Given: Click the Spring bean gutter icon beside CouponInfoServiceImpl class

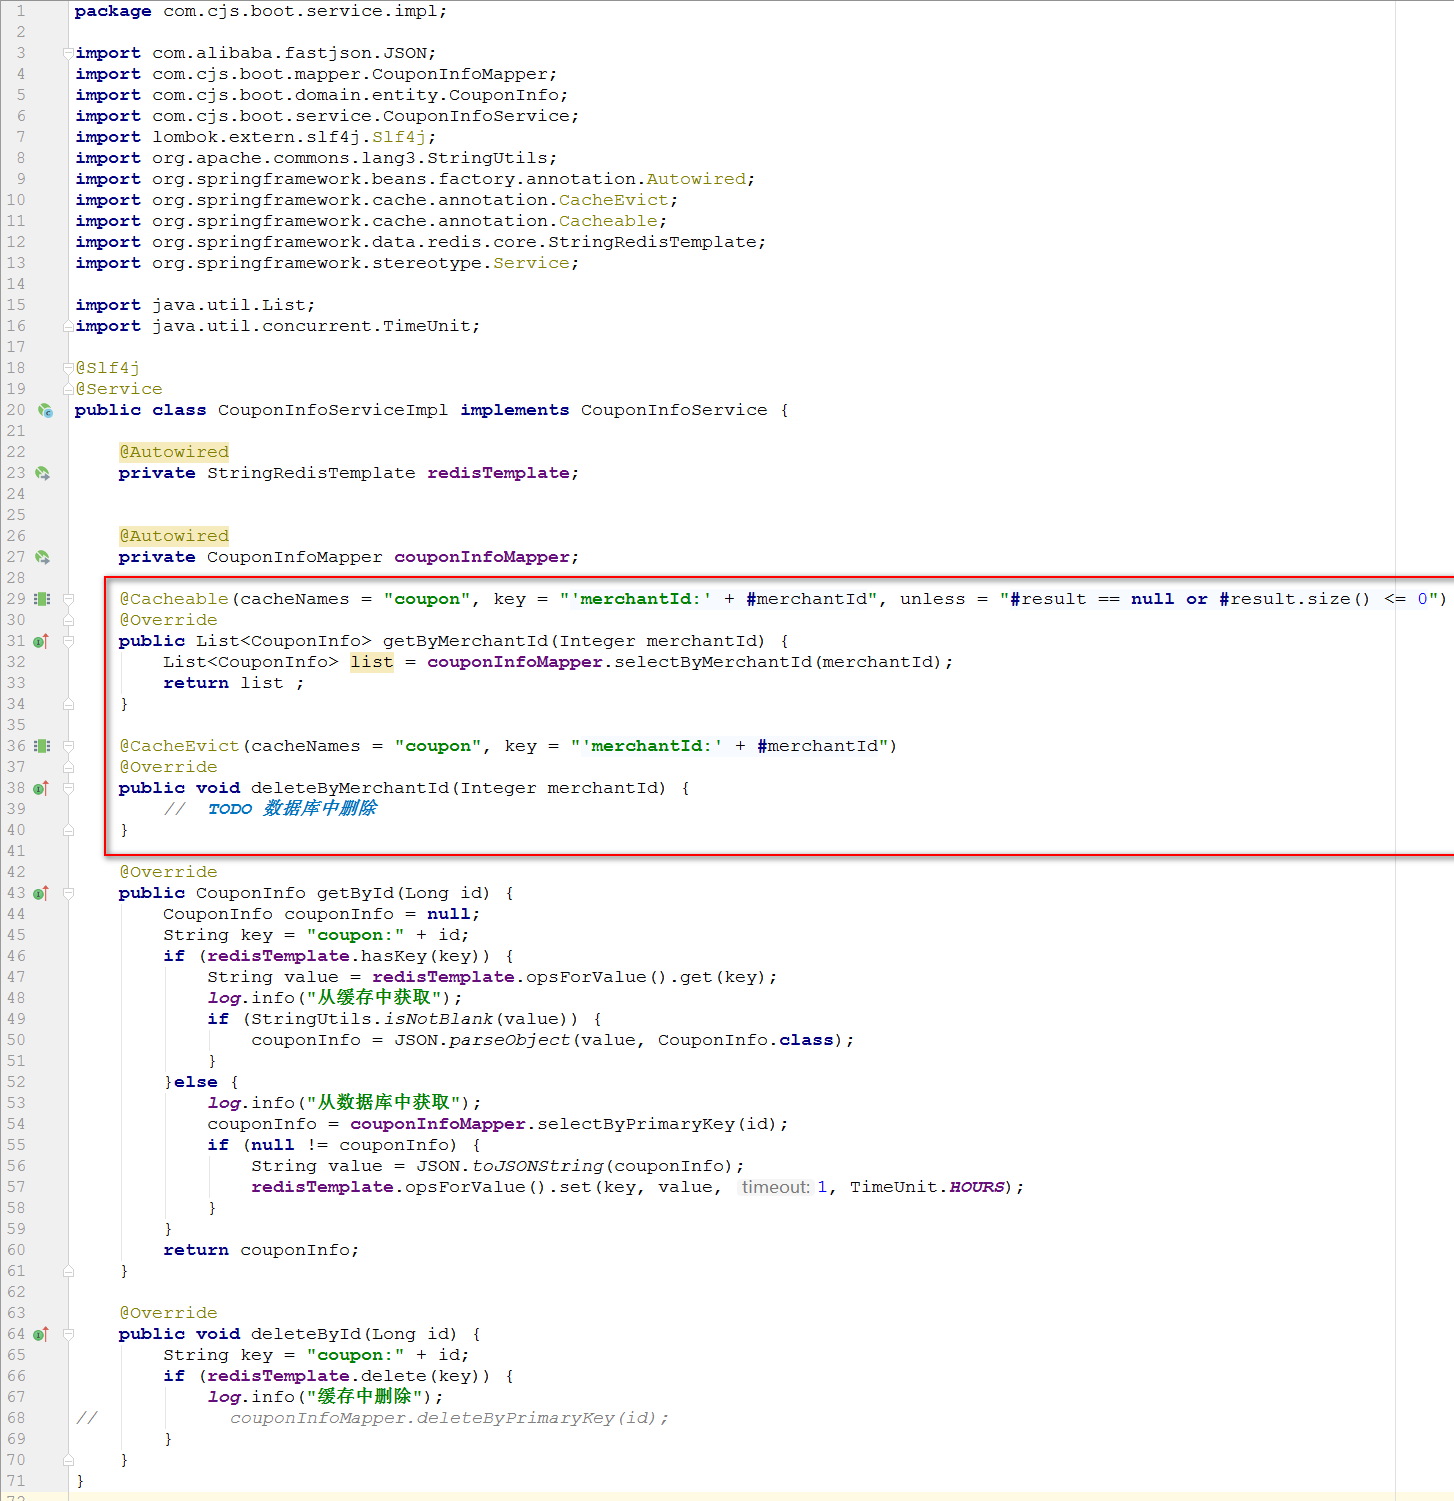Looking at the screenshot, I should [x=44, y=410].
